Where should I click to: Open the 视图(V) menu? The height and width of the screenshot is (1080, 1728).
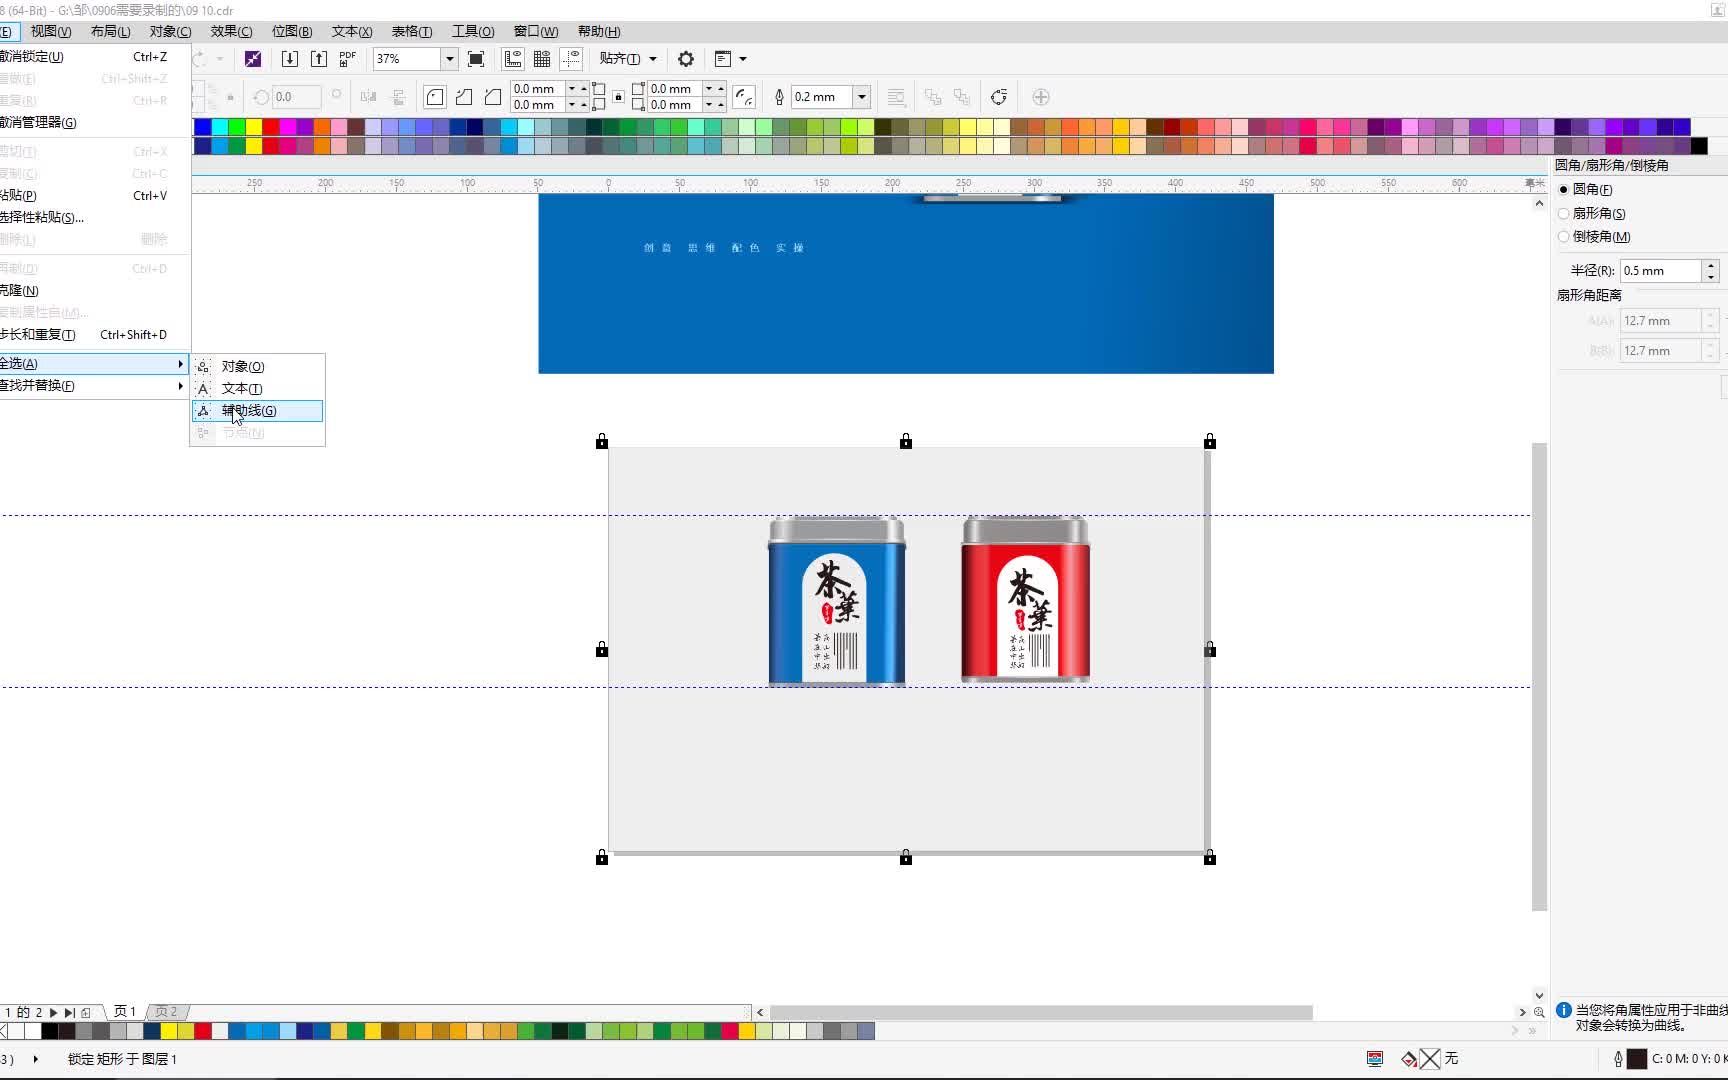pyautogui.click(x=50, y=31)
